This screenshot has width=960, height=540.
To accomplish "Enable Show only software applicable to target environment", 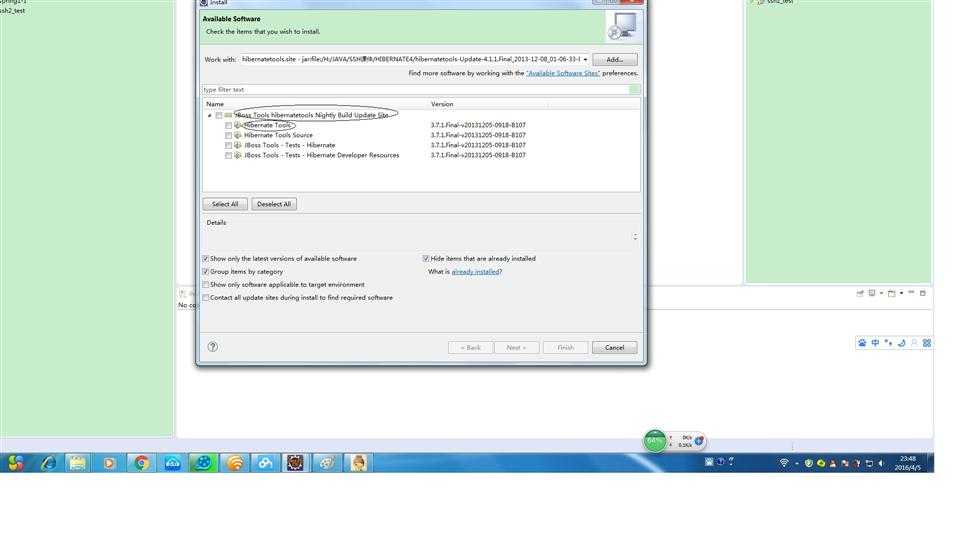I will tap(206, 285).
